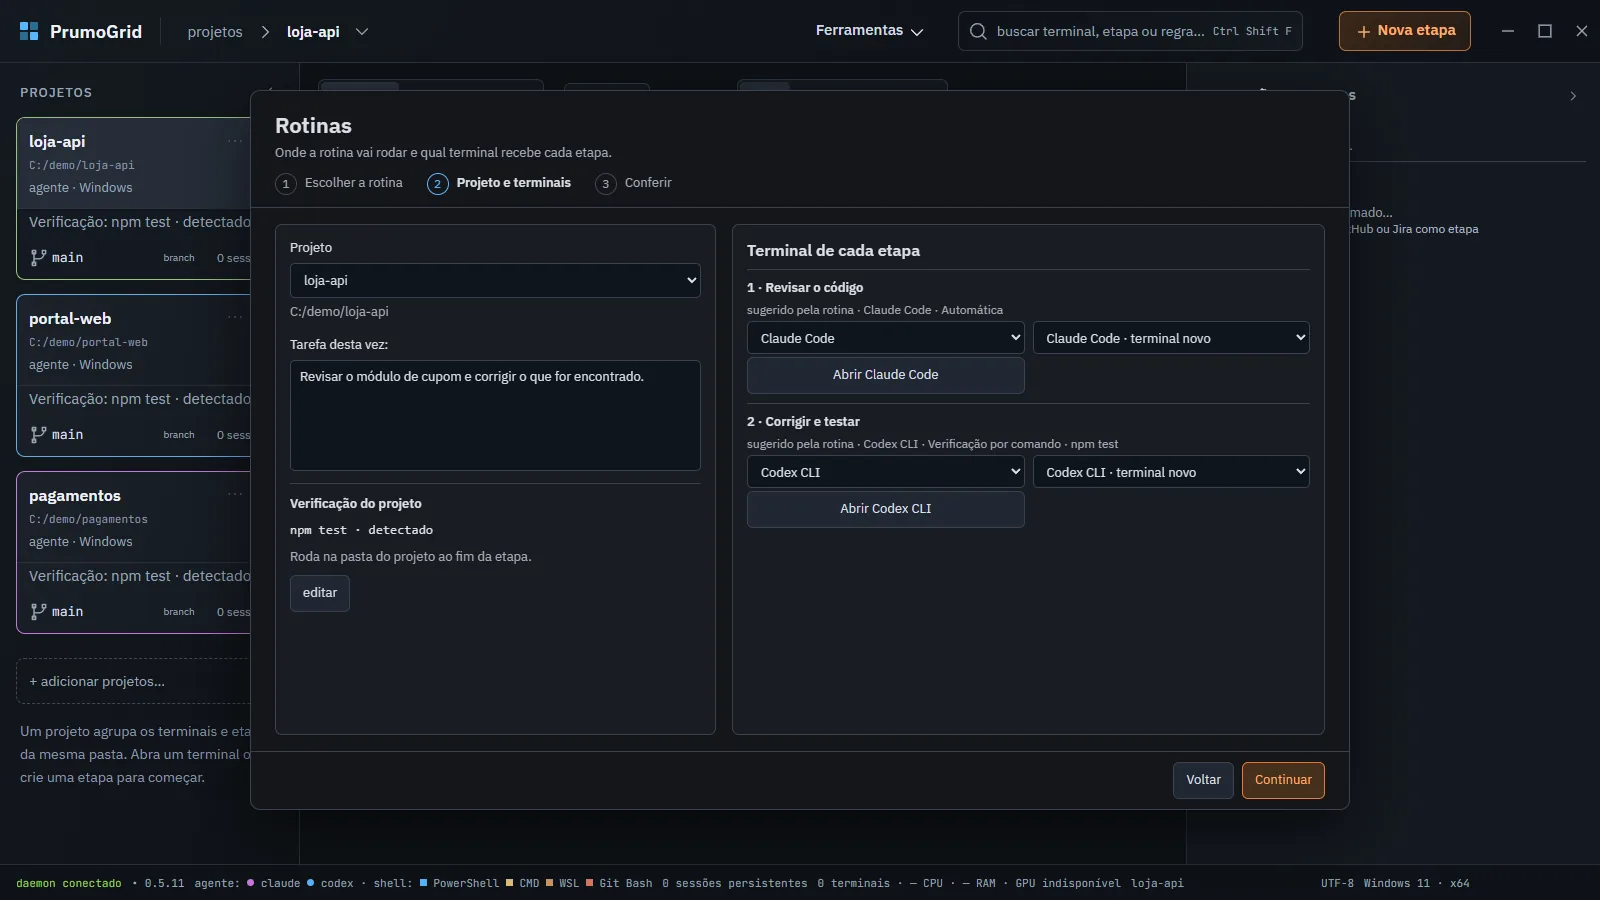Image resolution: width=1600 pixels, height=900 pixels.
Task: Select step 2 Projeto e terminais
Action: pyautogui.click(x=500, y=183)
